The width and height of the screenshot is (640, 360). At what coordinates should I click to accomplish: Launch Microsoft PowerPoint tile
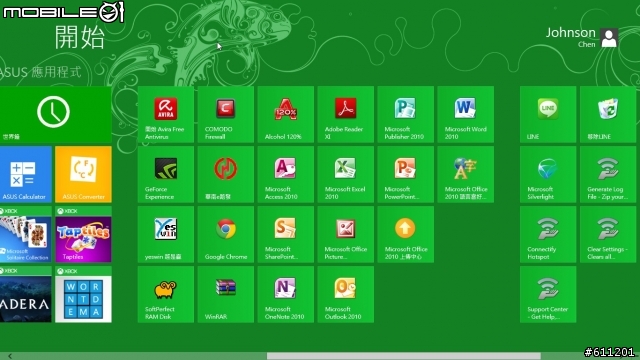pos(406,174)
